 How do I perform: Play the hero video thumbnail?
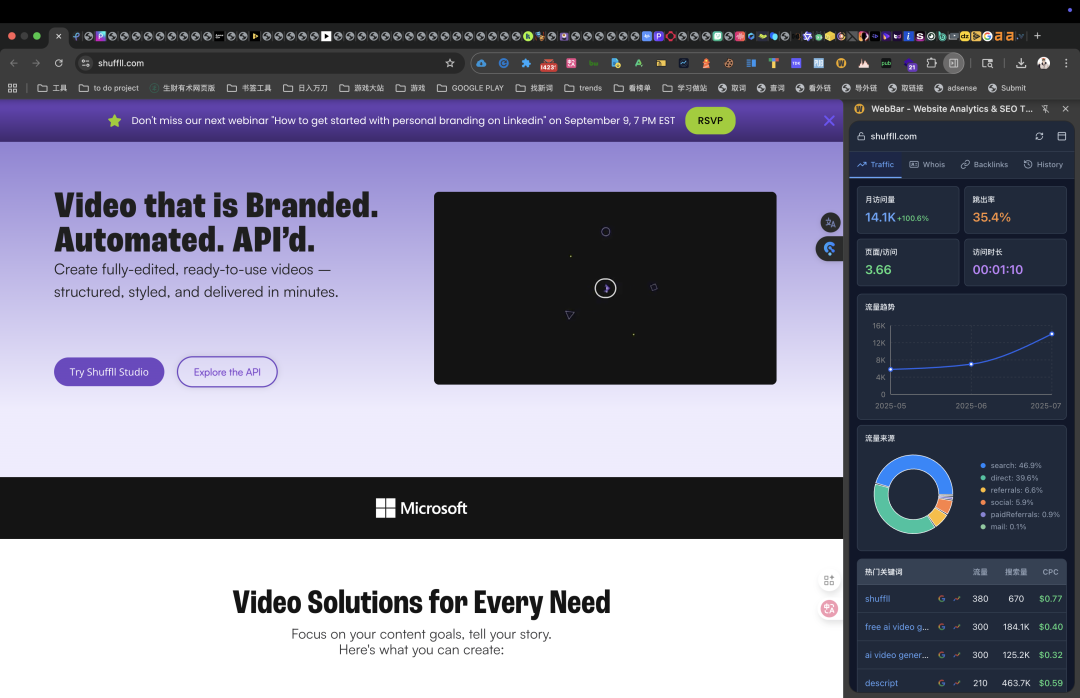(605, 288)
